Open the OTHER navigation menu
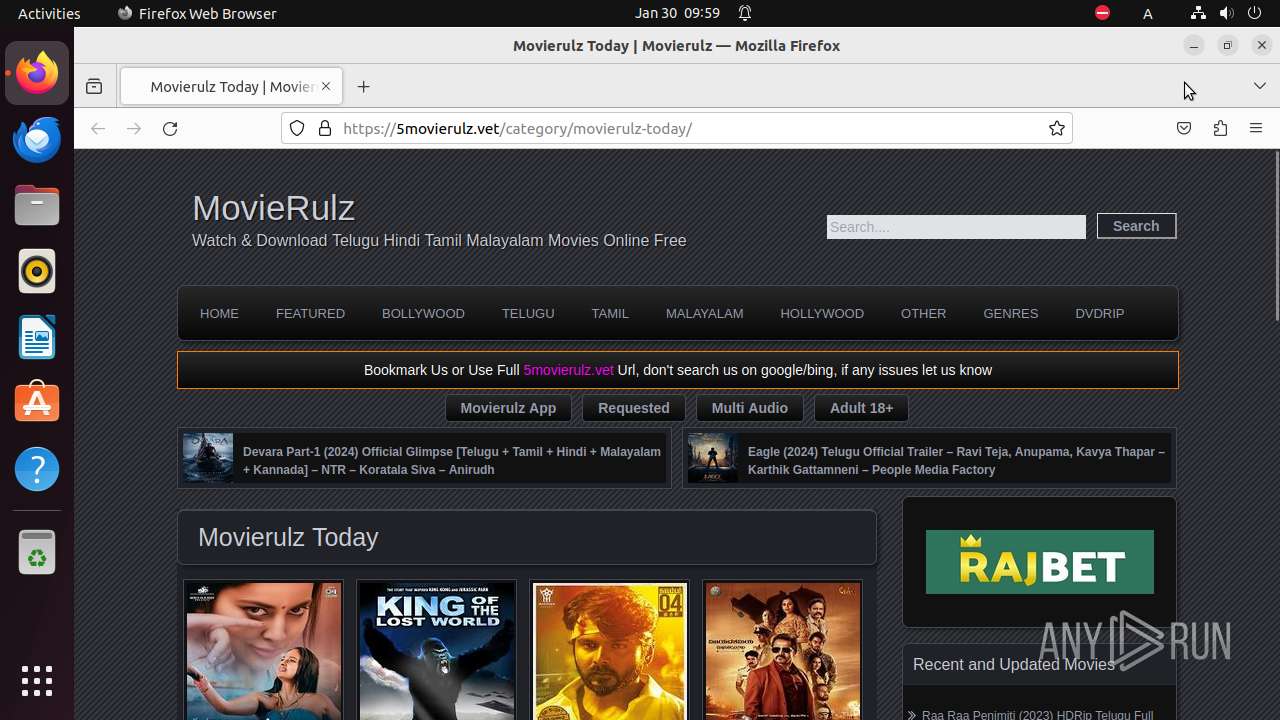This screenshot has height=720, width=1280. (923, 314)
